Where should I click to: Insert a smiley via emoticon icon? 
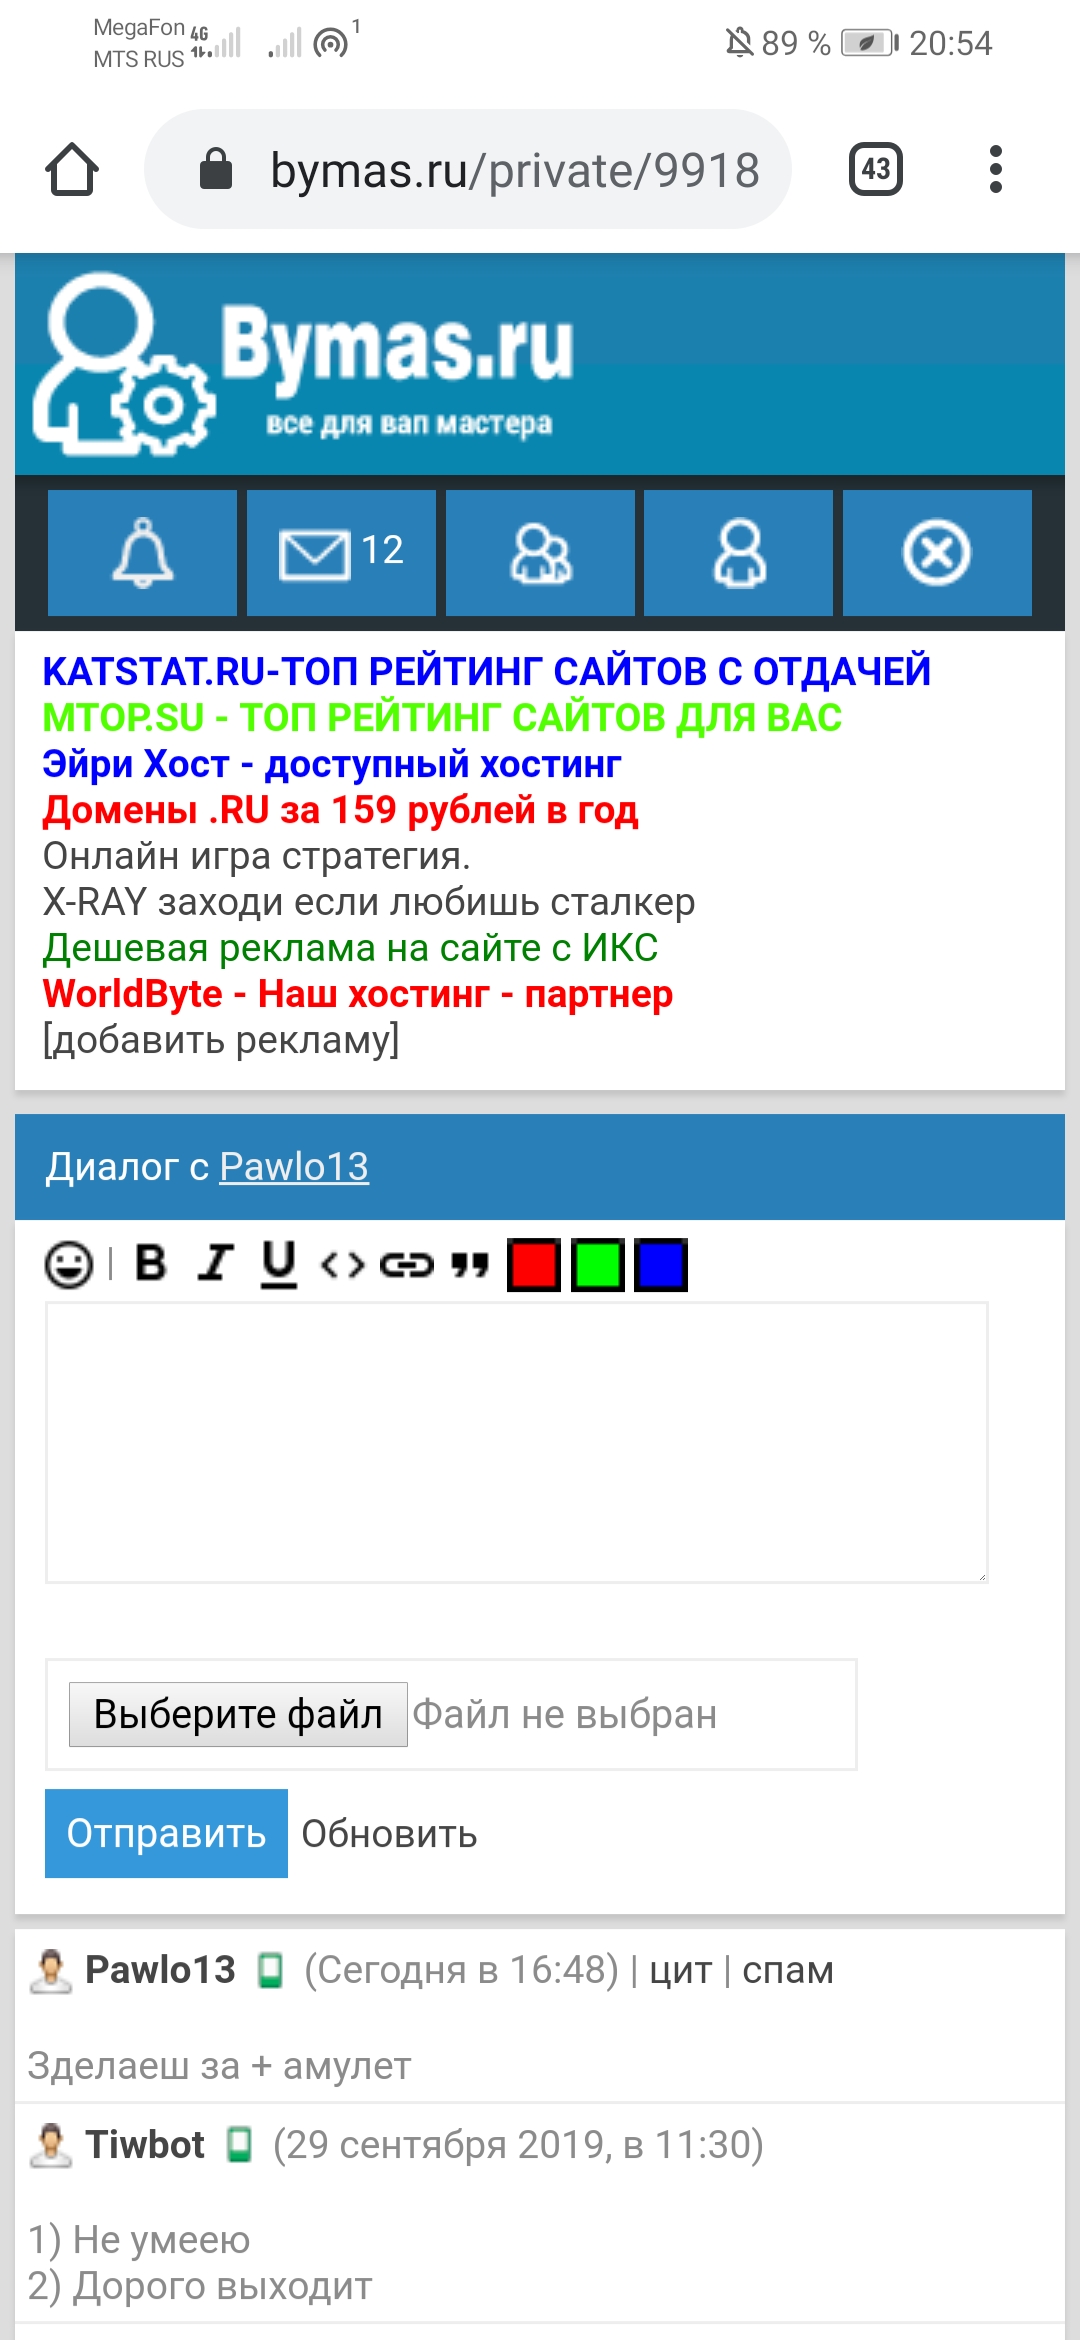tap(69, 1265)
